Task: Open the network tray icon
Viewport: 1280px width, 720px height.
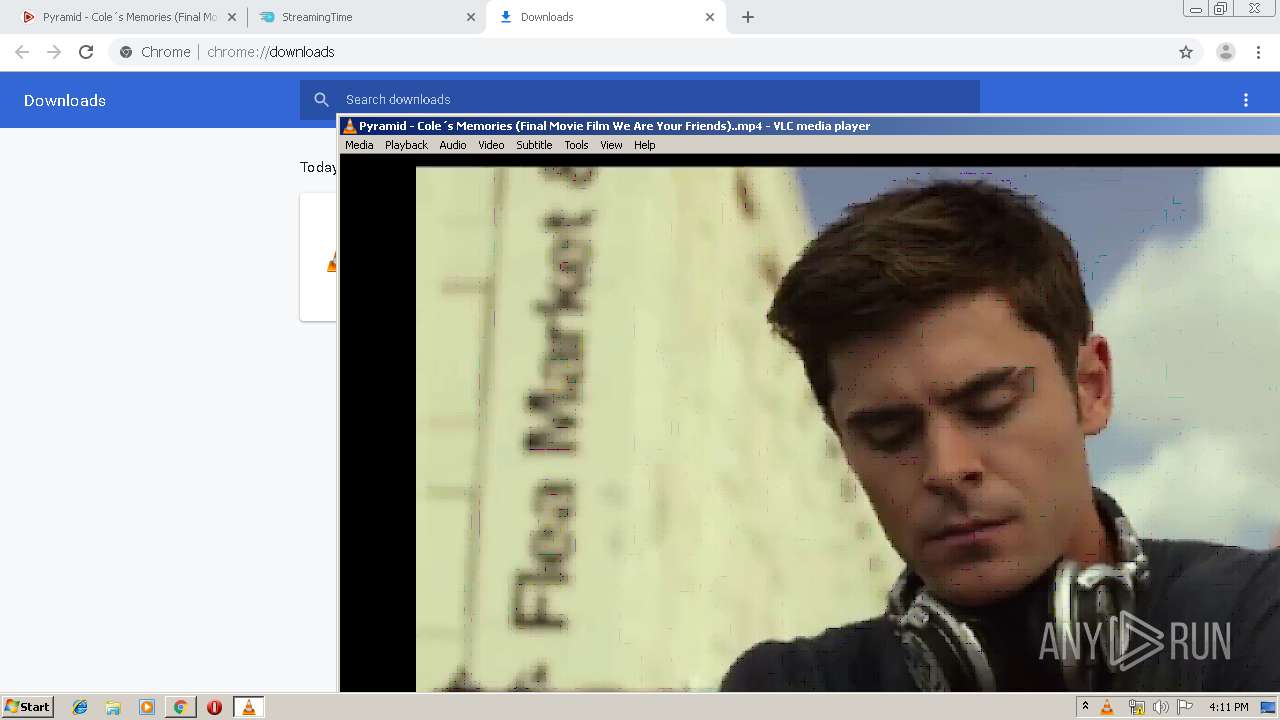Action: (x=1136, y=707)
